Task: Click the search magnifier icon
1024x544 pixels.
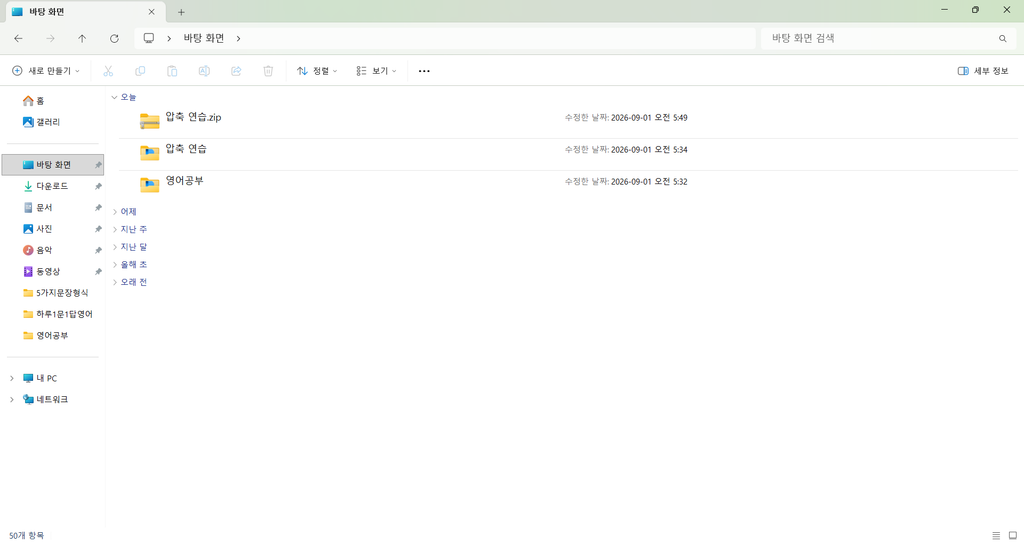Action: [1002, 39]
